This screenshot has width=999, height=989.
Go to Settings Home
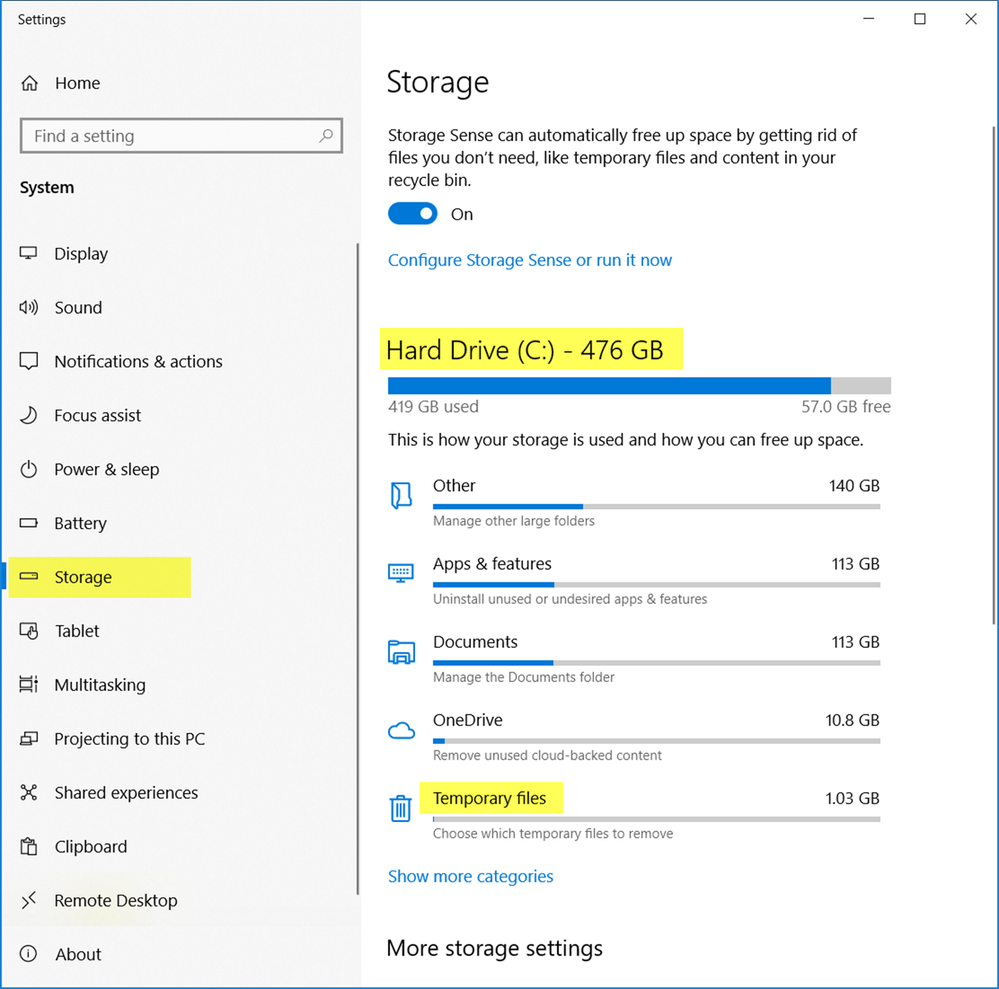point(77,83)
